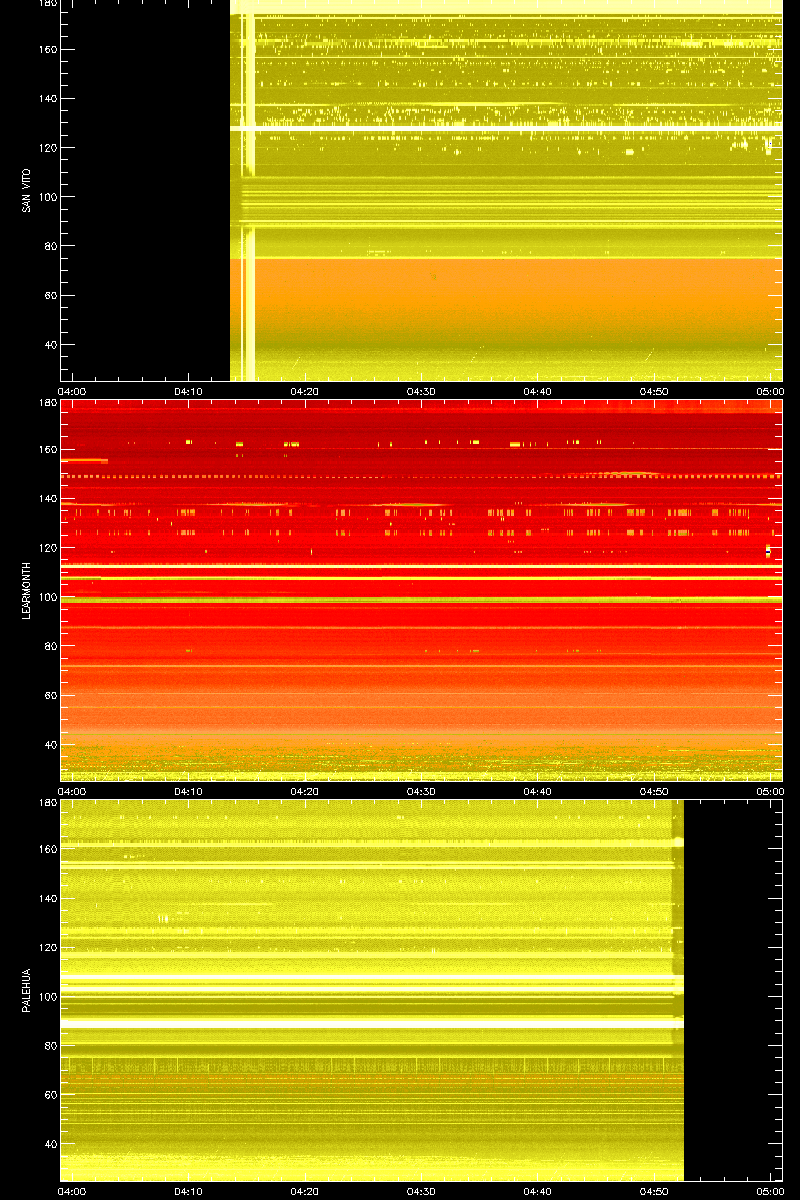Image resolution: width=800 pixels, height=1200 pixels.
Task: Click 05:00 time label under Learmonth panel
Action: [x=769, y=791]
